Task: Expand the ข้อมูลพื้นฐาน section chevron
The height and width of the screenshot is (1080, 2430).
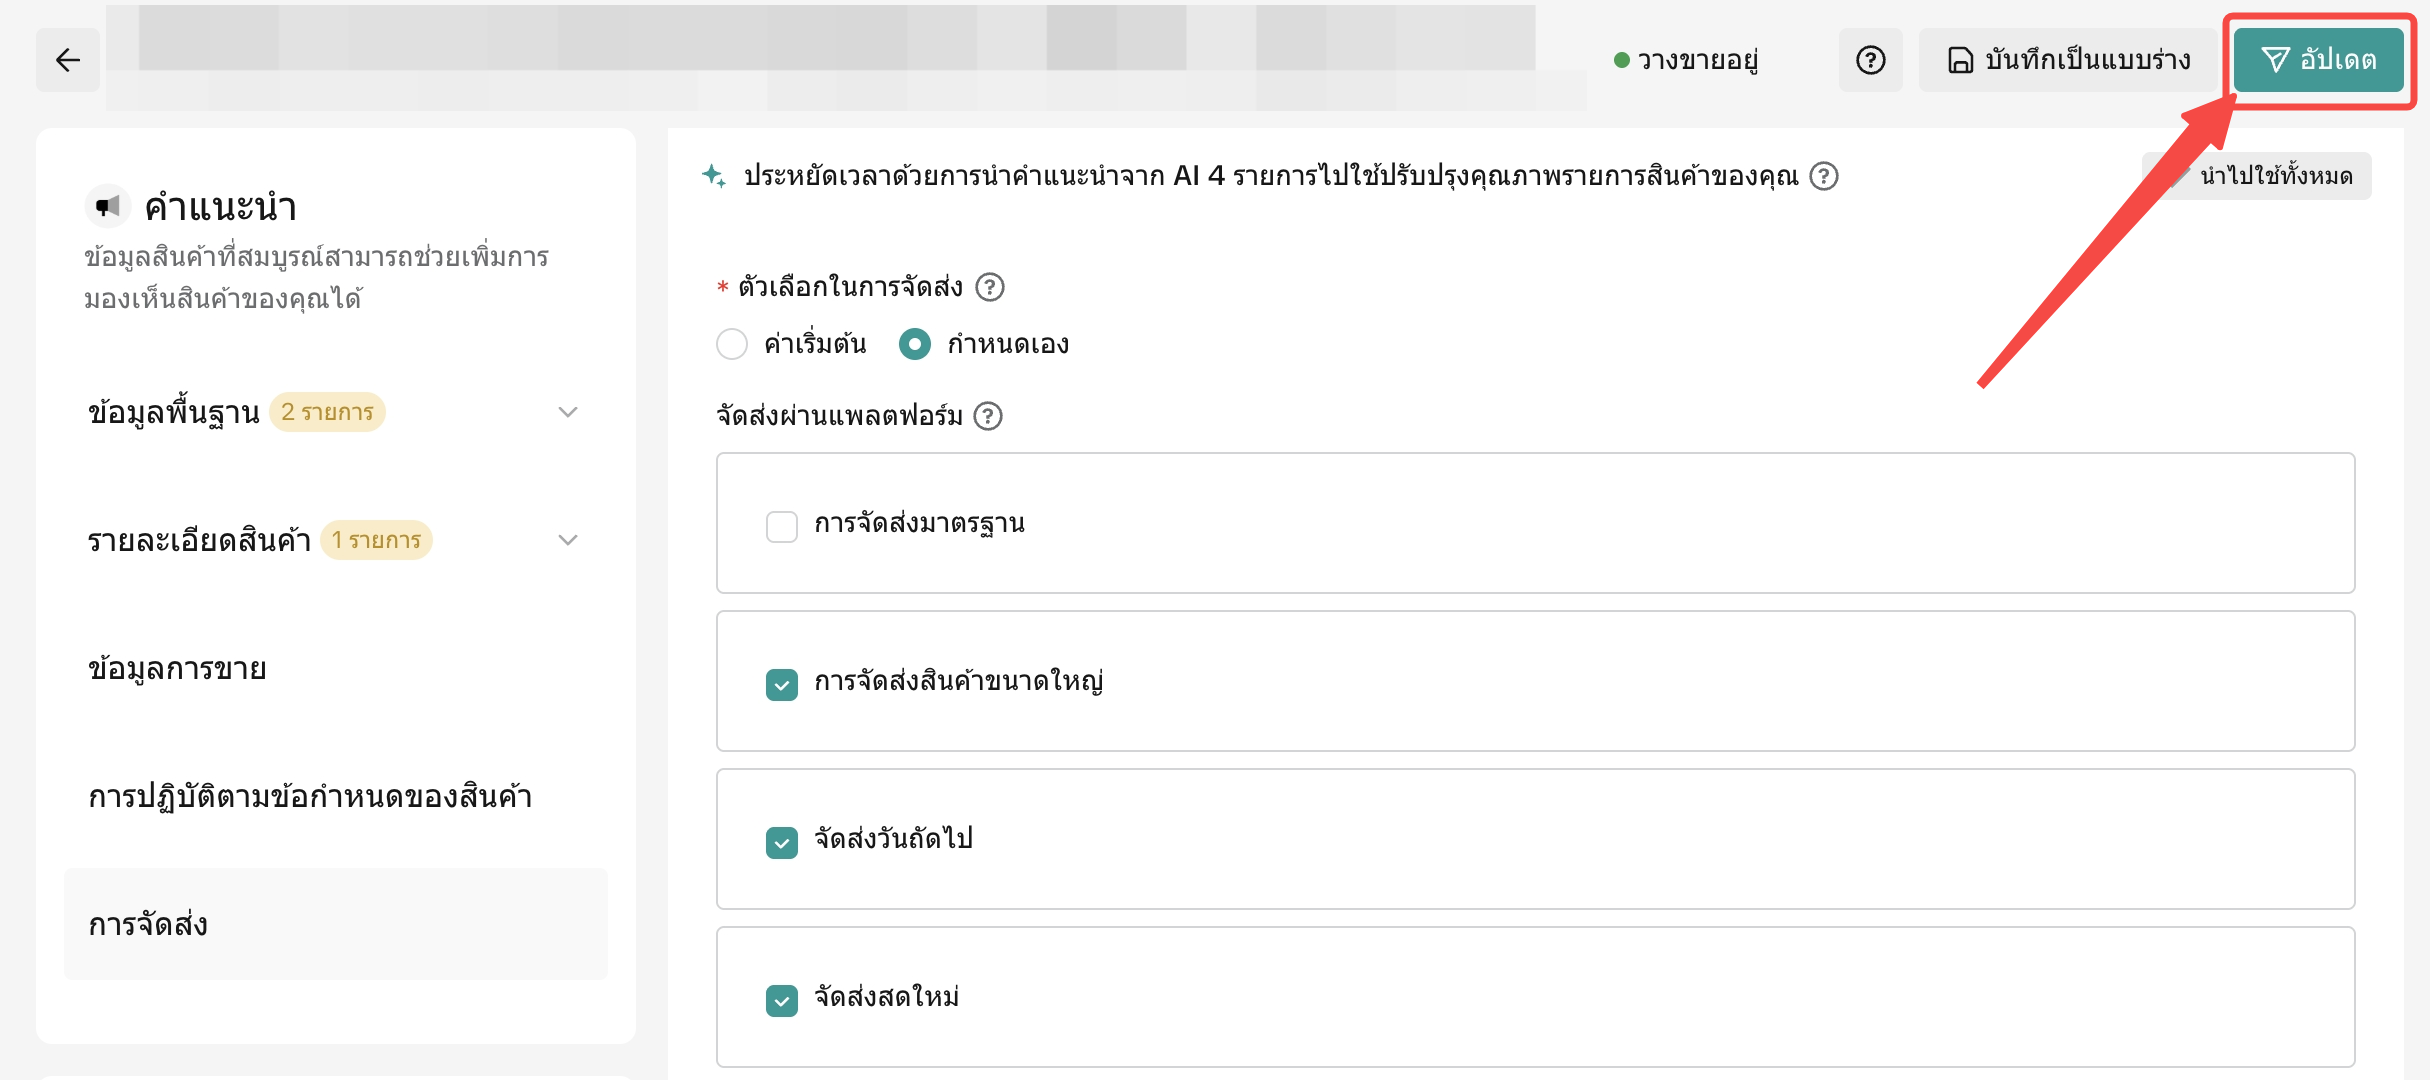Action: [568, 412]
